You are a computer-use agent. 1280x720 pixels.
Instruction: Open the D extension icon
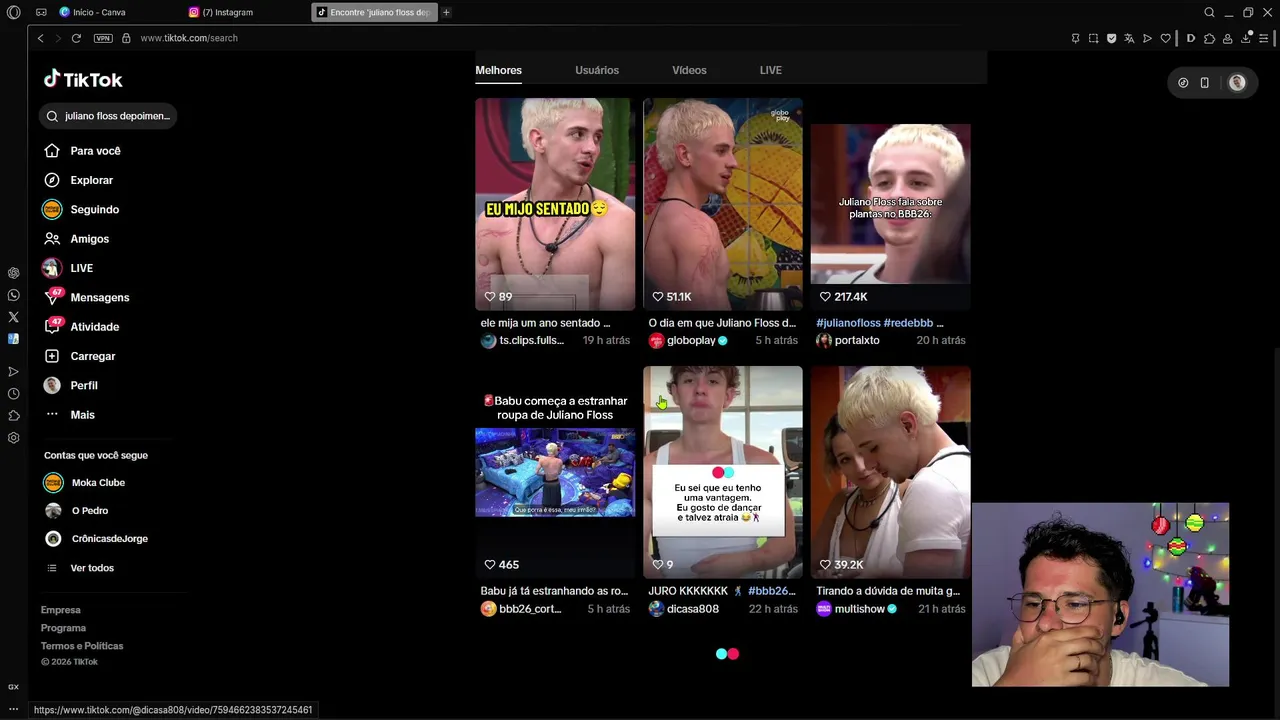pos(1190,38)
